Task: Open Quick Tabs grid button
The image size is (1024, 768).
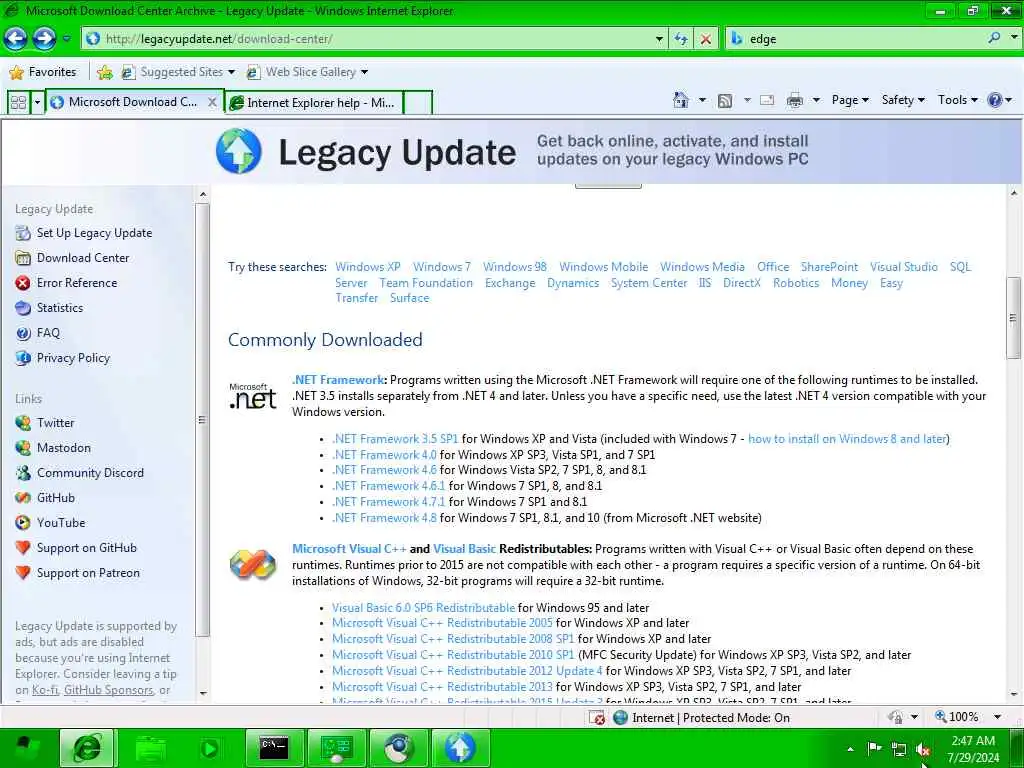Action: click(x=18, y=103)
